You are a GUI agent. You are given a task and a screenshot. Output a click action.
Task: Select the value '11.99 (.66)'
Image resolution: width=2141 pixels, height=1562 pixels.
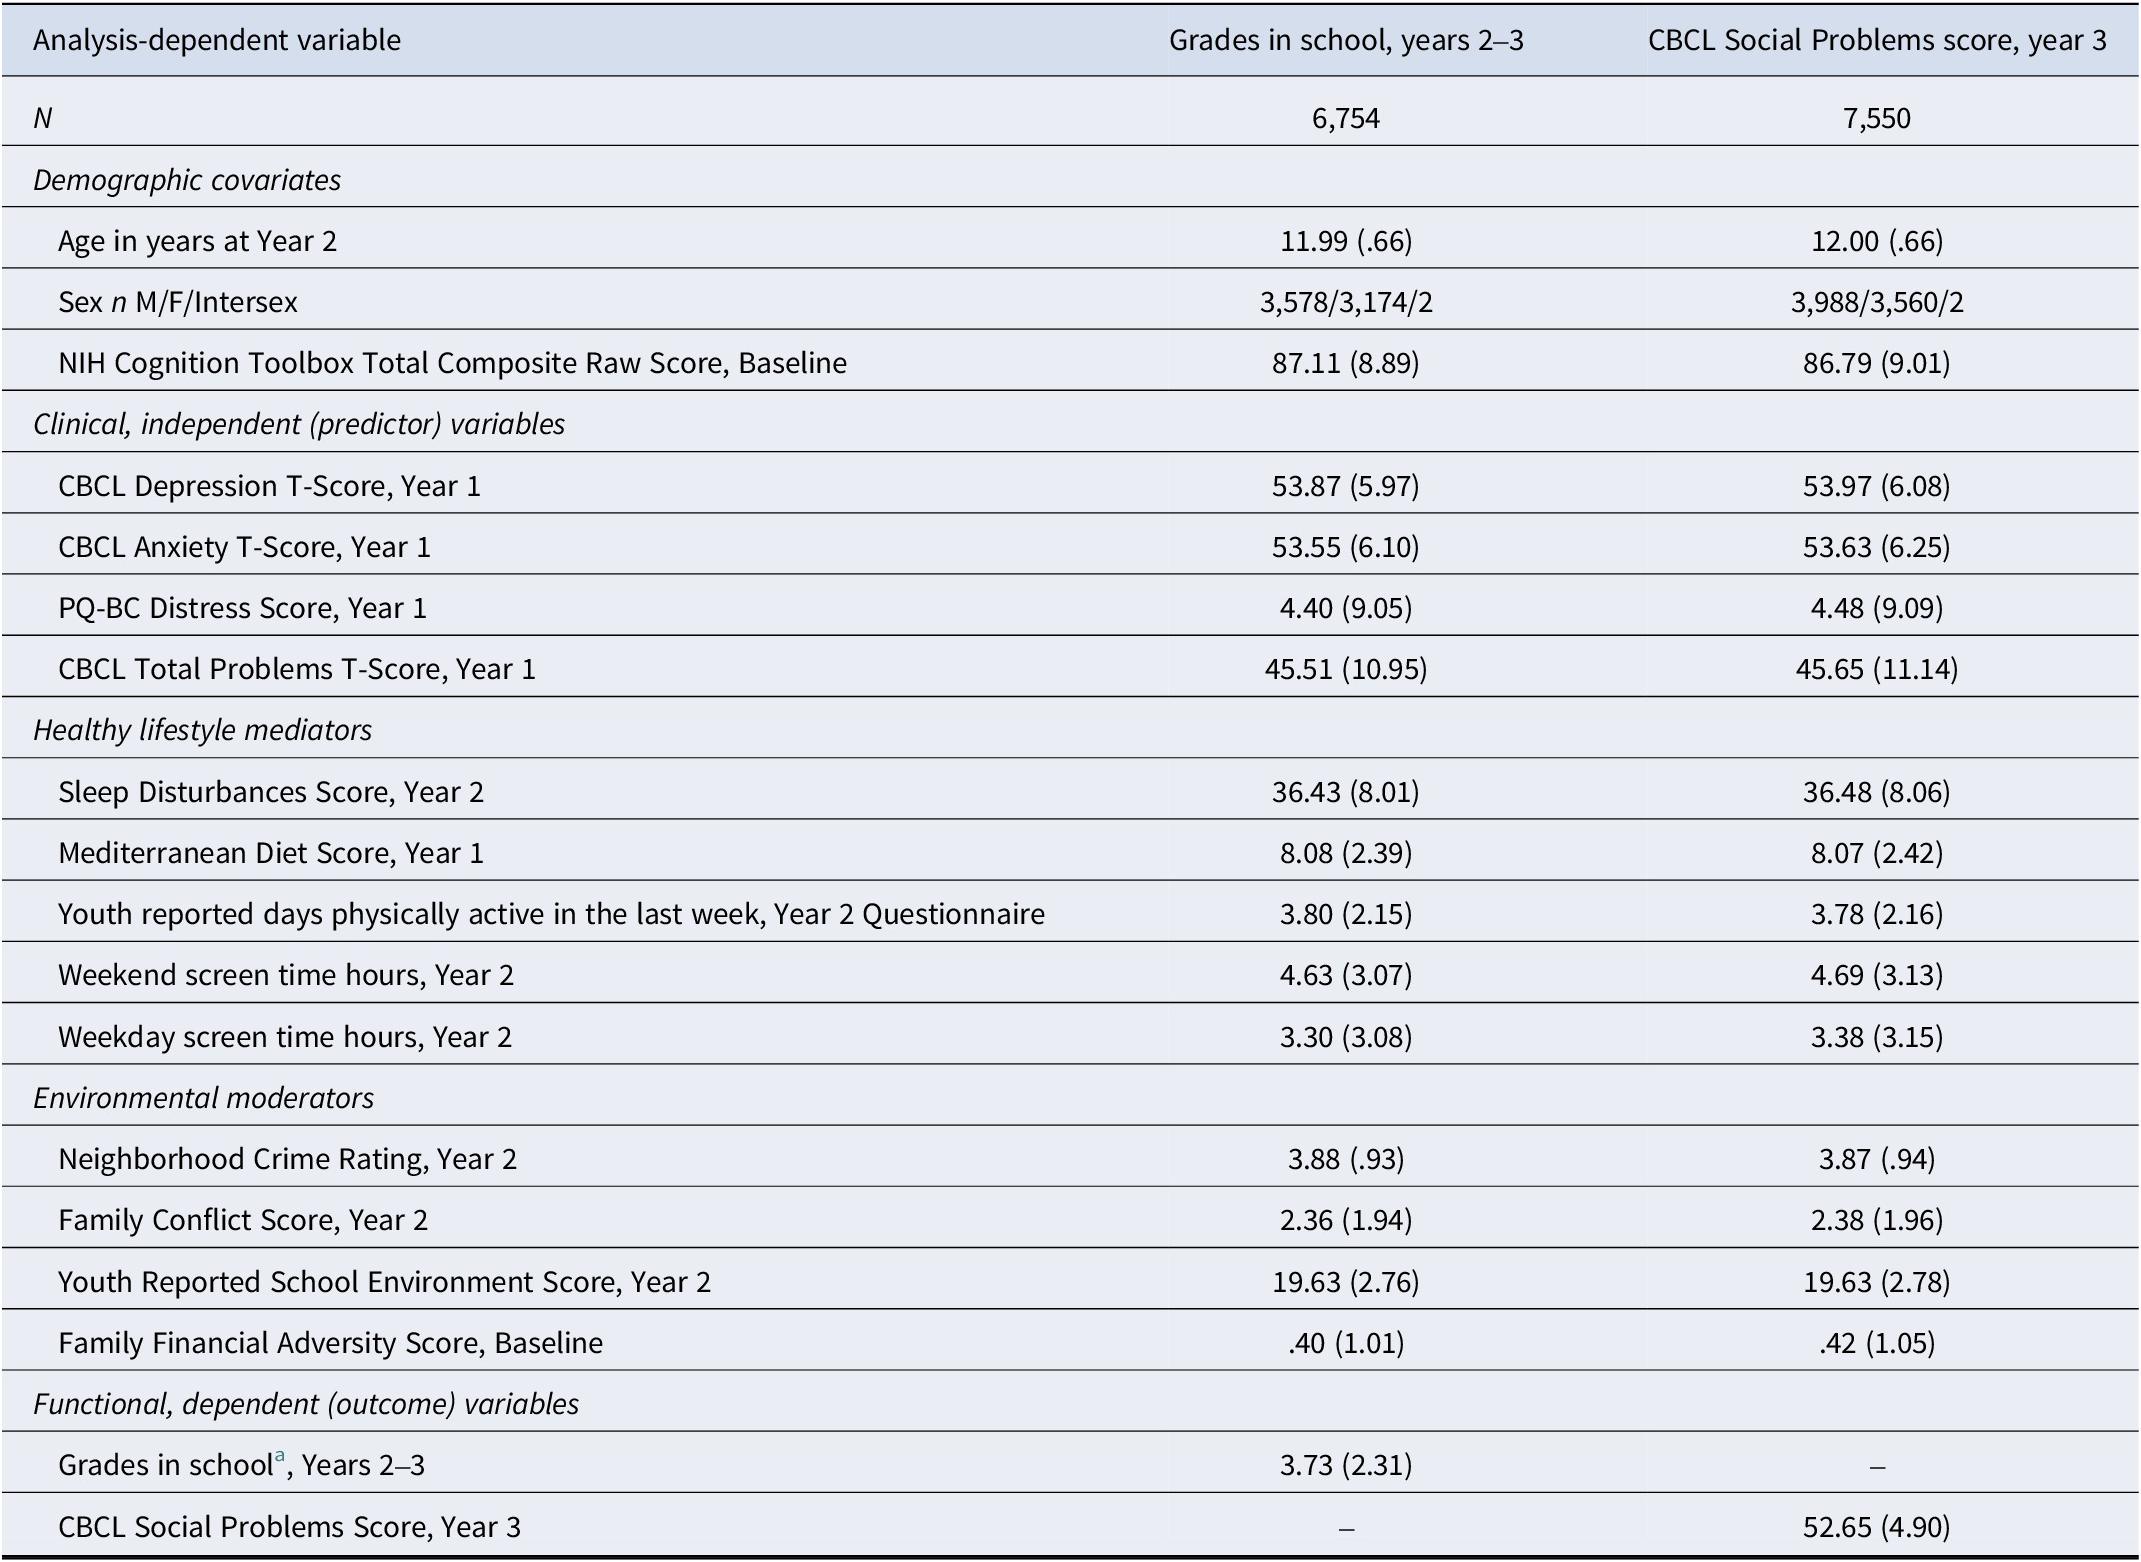click(x=1346, y=241)
